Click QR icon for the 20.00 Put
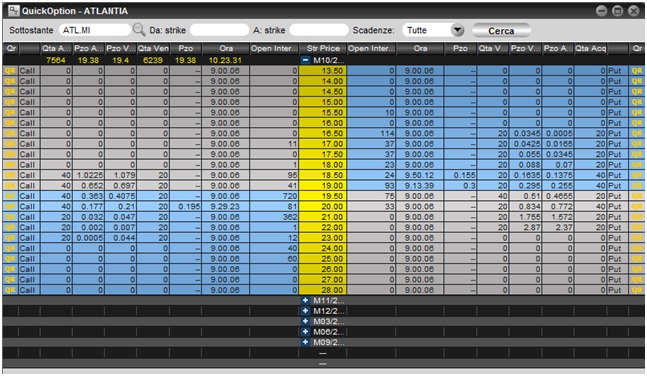This screenshot has height=376, width=647. [x=637, y=206]
